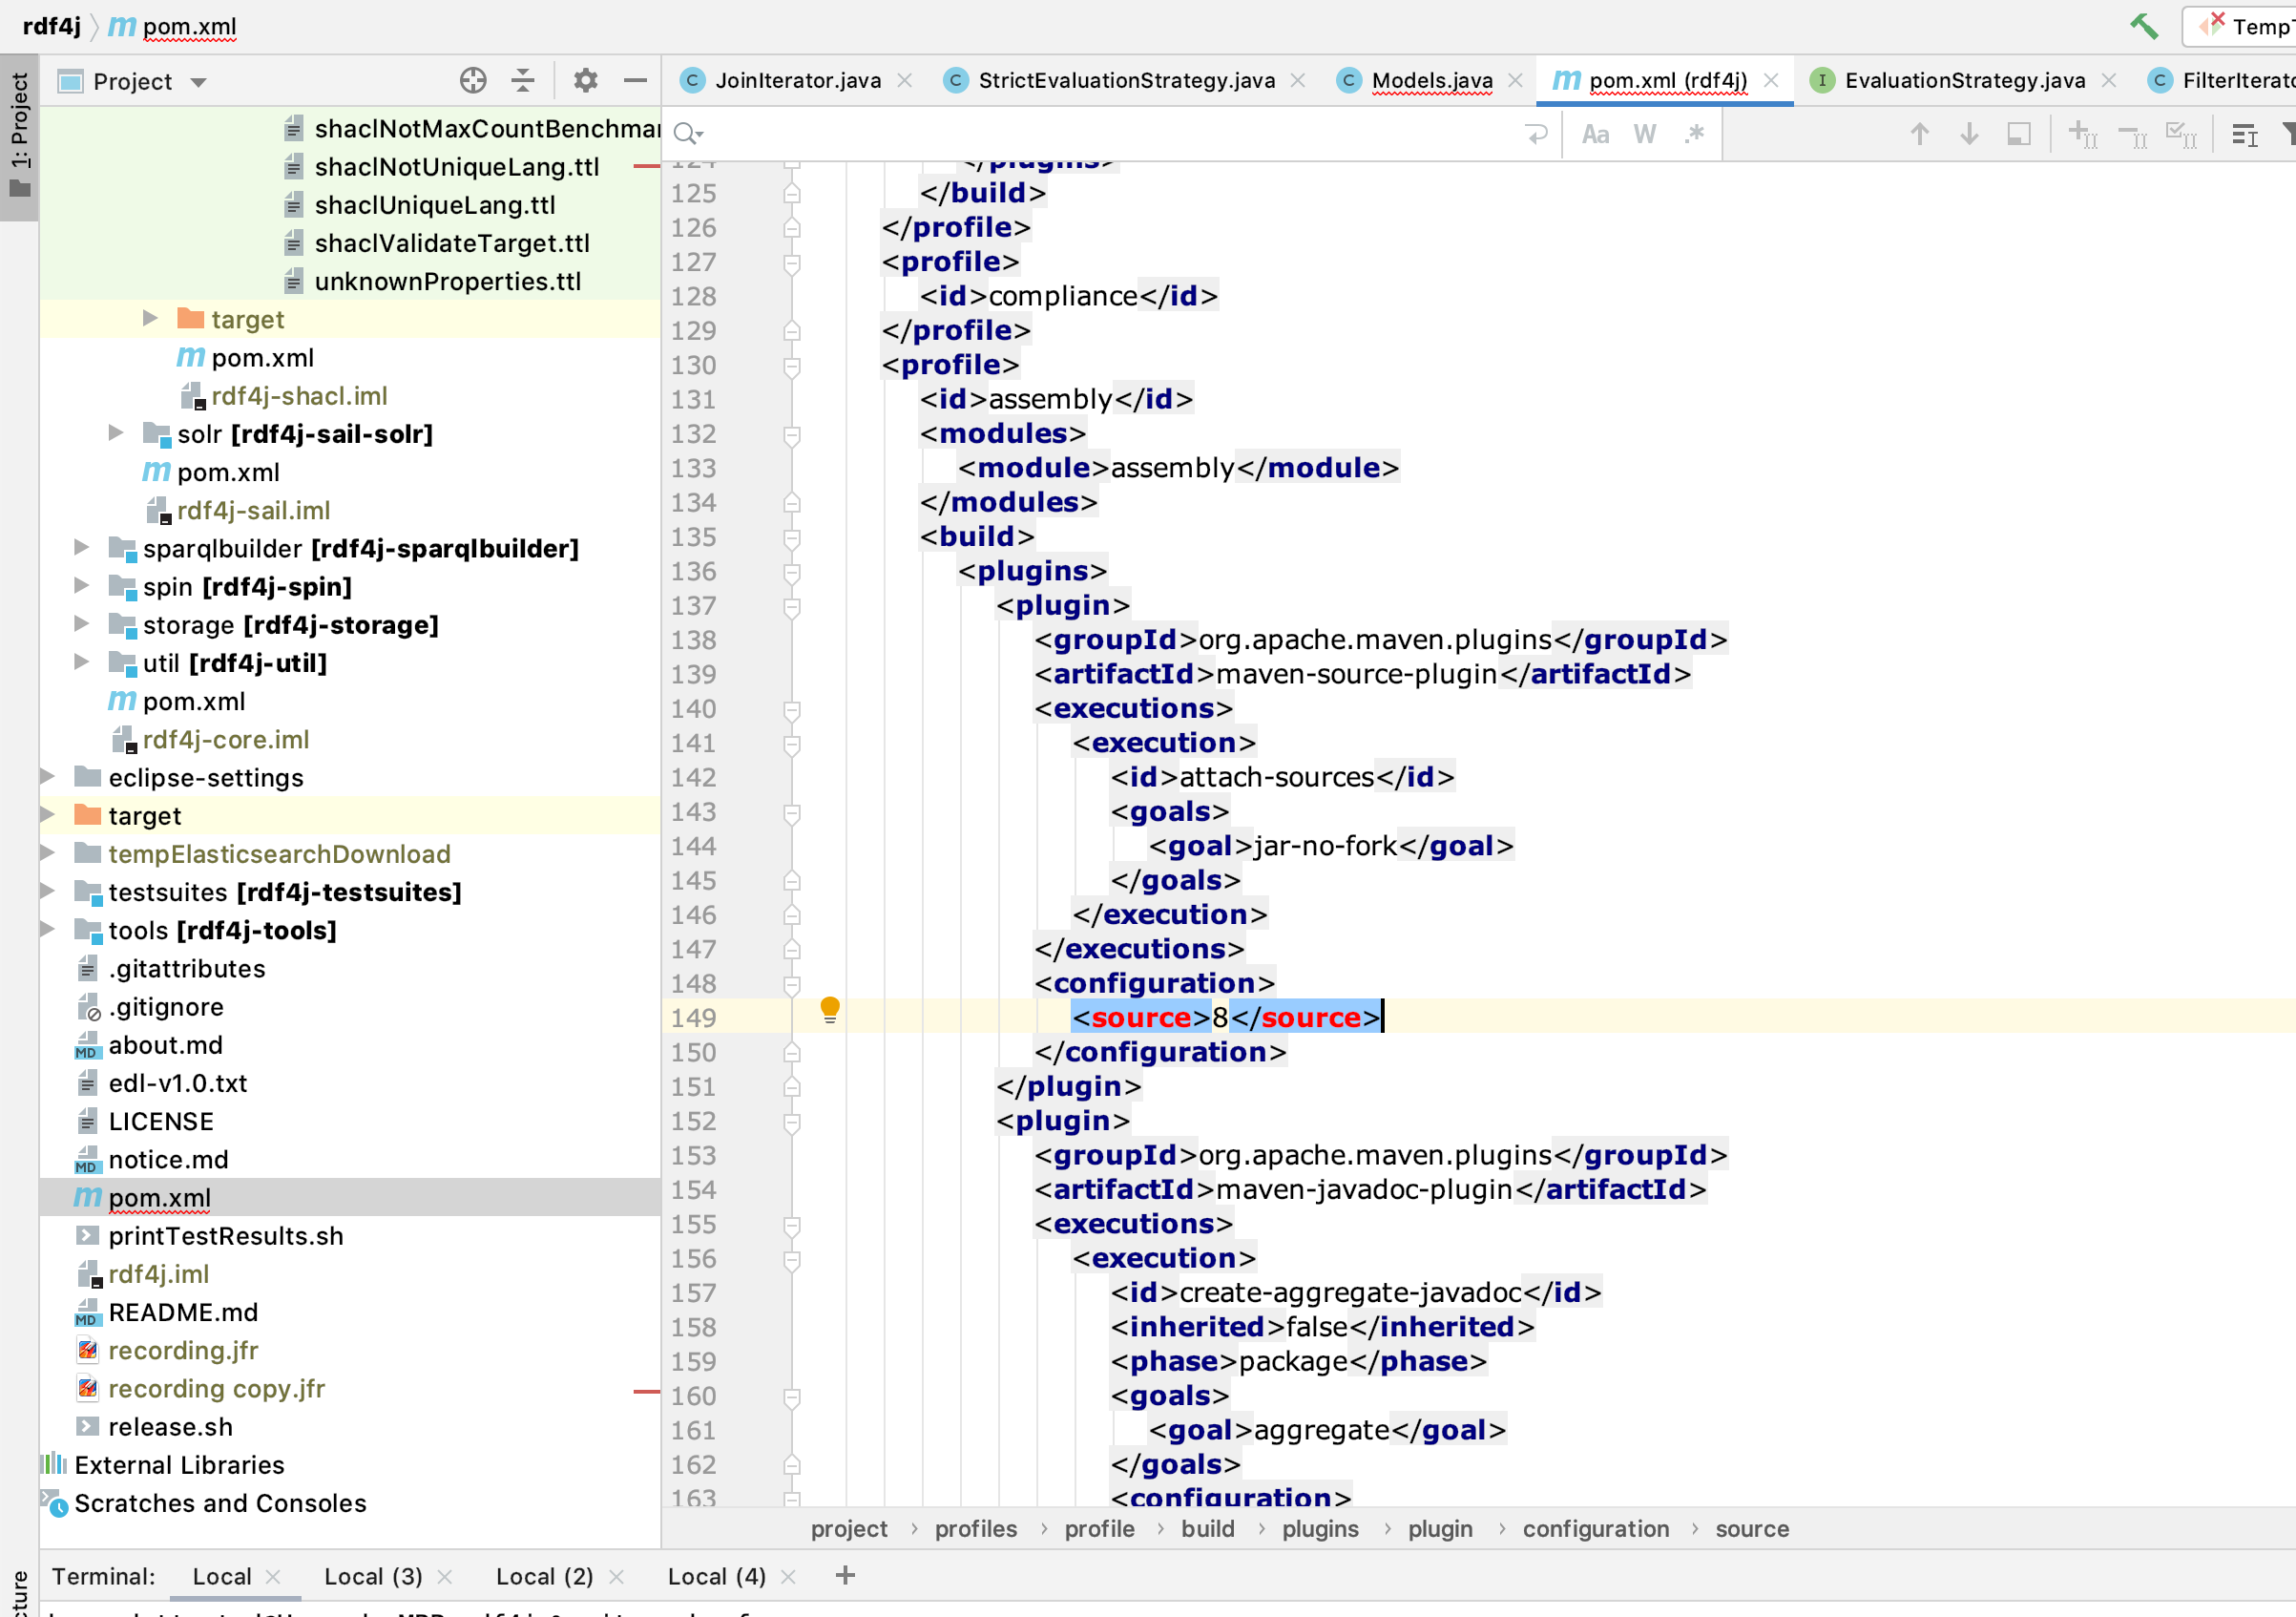Go to previous search occurrence arrow
This screenshot has height=1617, width=2296.
(x=1919, y=134)
